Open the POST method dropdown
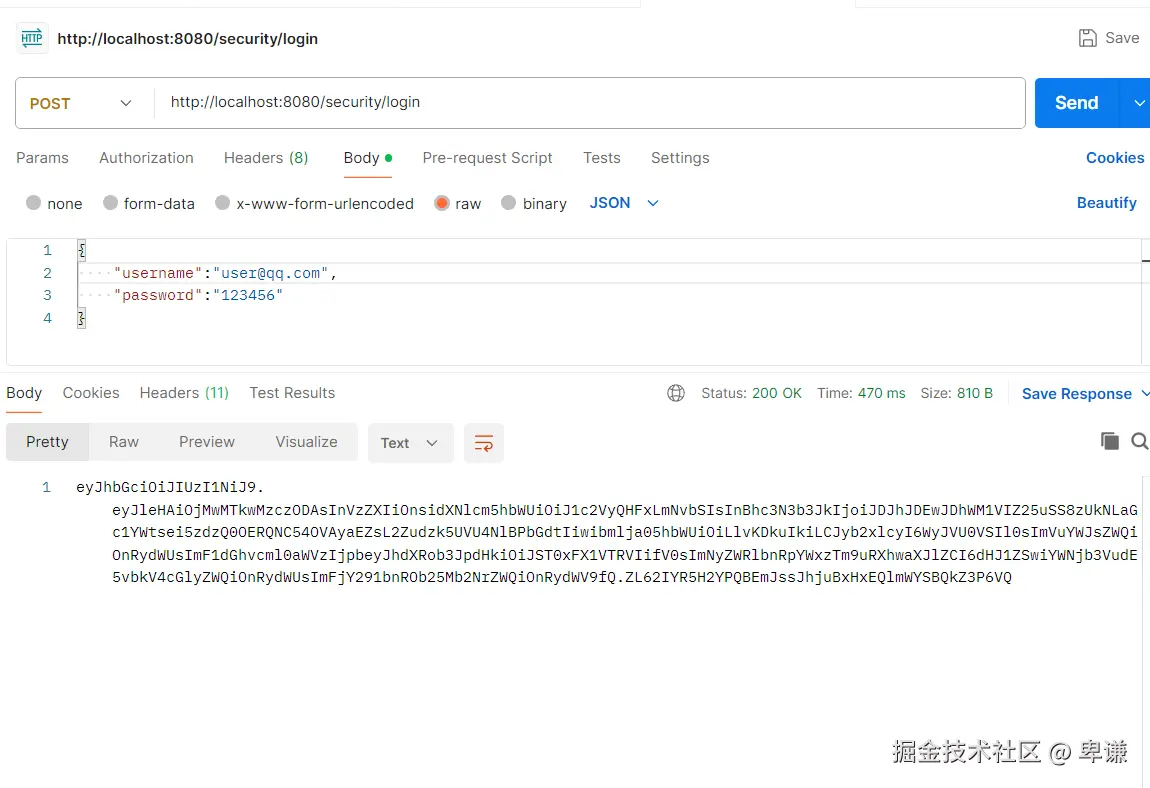 [x=81, y=103]
